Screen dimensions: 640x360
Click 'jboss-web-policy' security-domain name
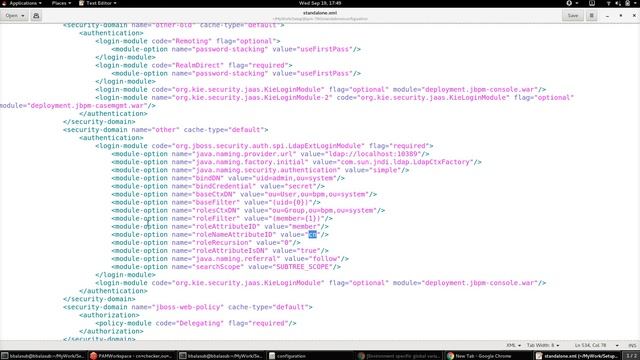click(188, 307)
